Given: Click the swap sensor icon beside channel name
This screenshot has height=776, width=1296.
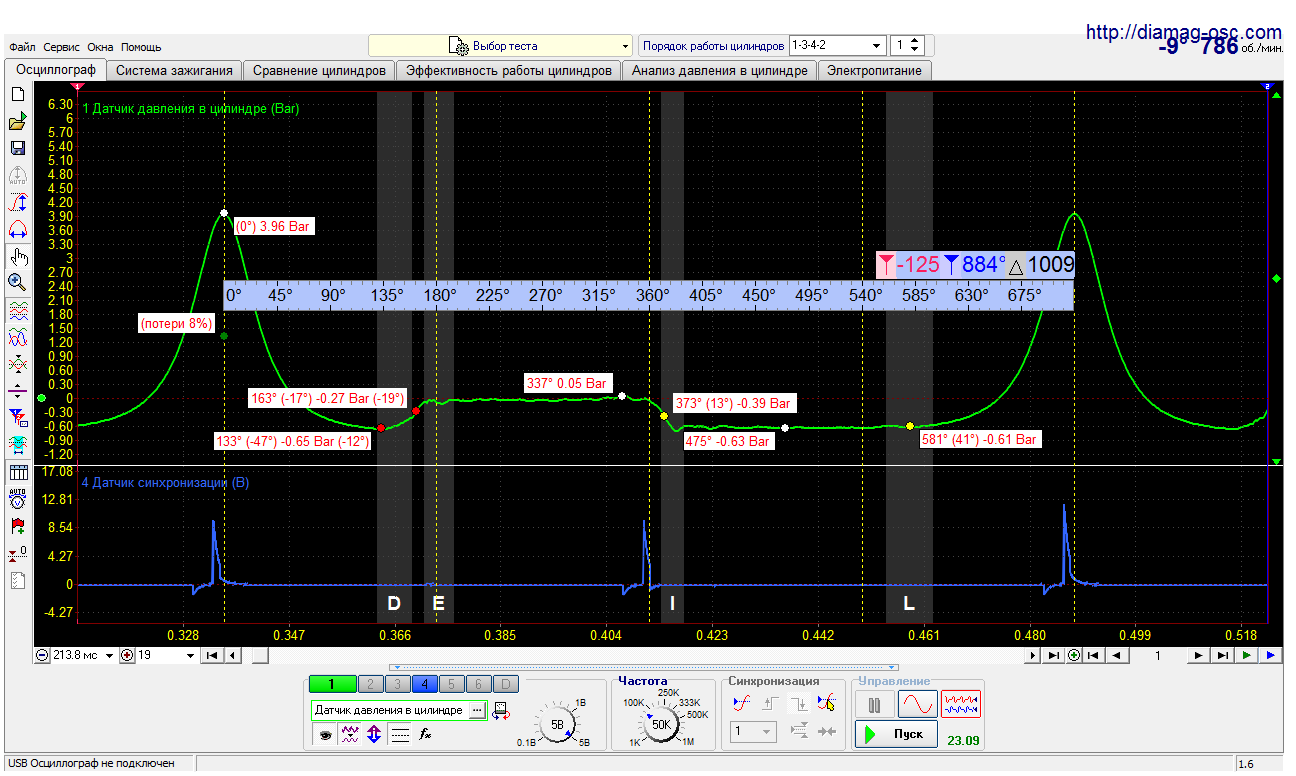Looking at the screenshot, I should coord(501,710).
